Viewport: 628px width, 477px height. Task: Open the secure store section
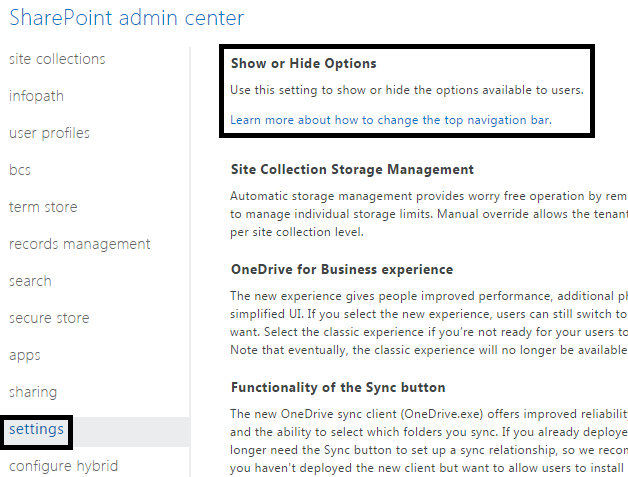[x=49, y=318]
